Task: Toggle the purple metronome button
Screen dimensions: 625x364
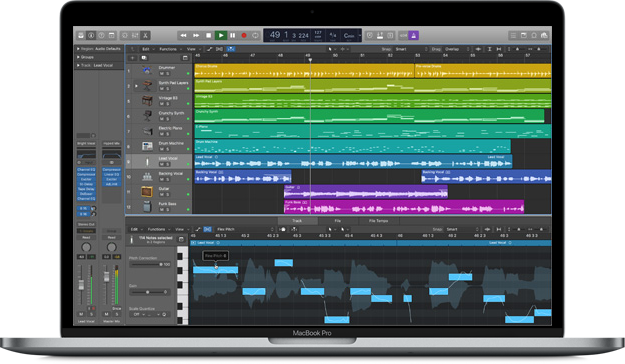Action: point(414,35)
